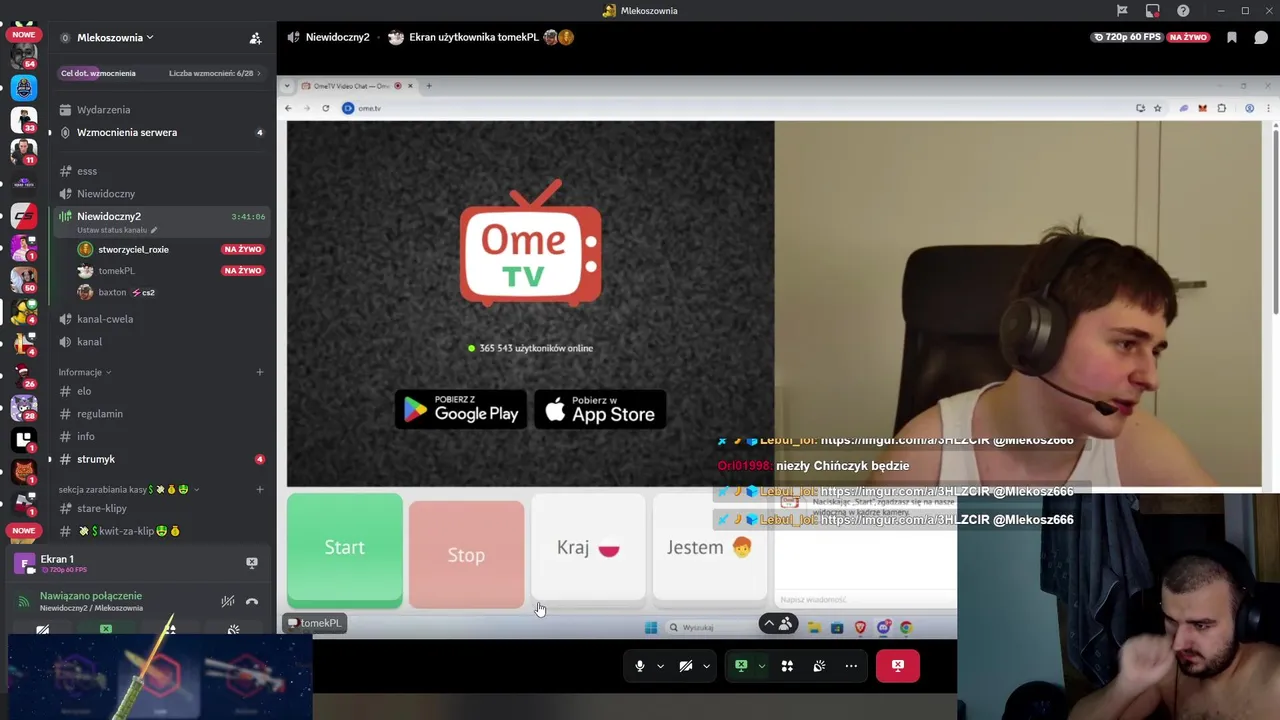Mute microphone in the call control bar
Viewport: 1280px width, 720px height.
[640, 666]
